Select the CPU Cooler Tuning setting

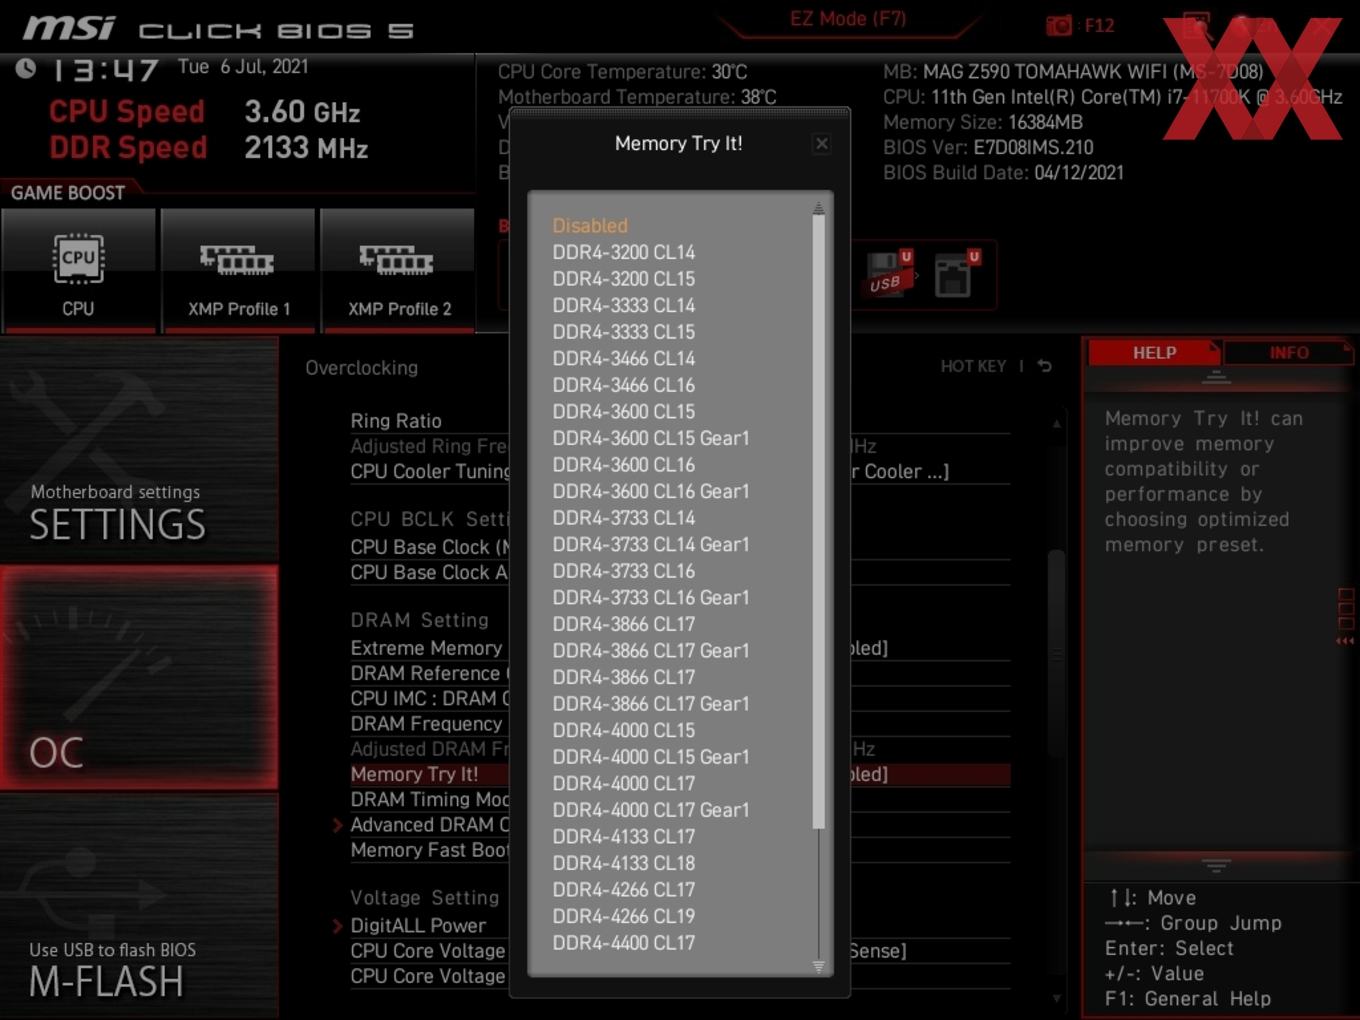point(430,471)
